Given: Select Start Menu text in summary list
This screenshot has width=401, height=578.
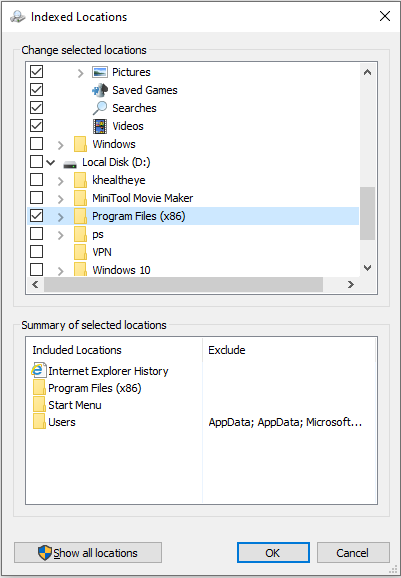Looking at the screenshot, I should click(x=75, y=405).
